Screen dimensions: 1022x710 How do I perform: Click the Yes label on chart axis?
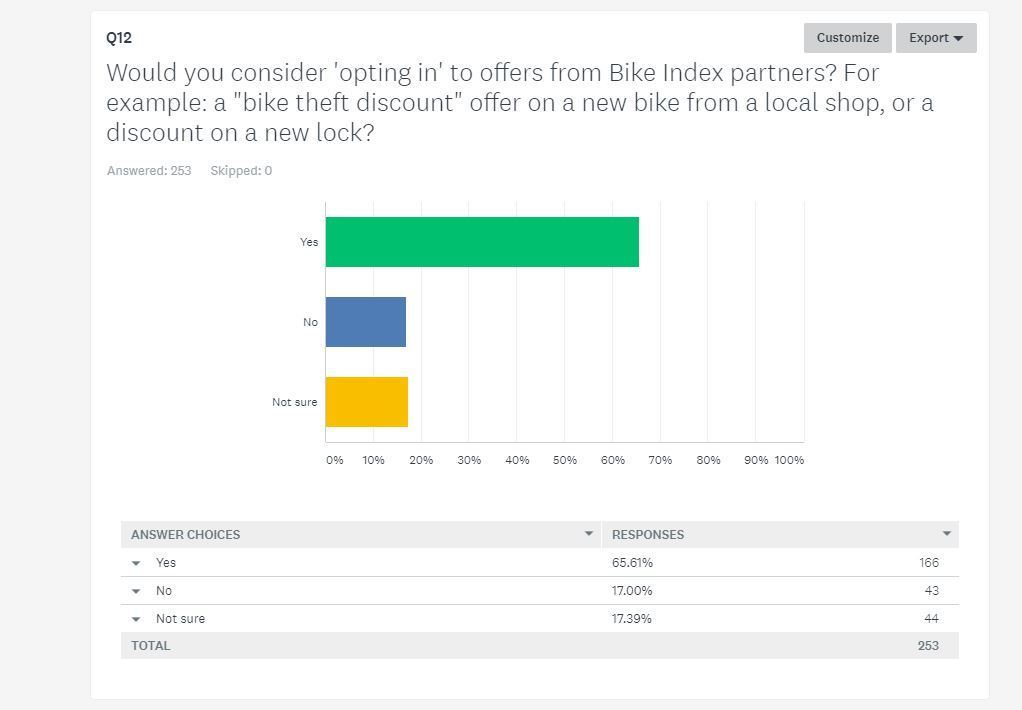pos(309,242)
